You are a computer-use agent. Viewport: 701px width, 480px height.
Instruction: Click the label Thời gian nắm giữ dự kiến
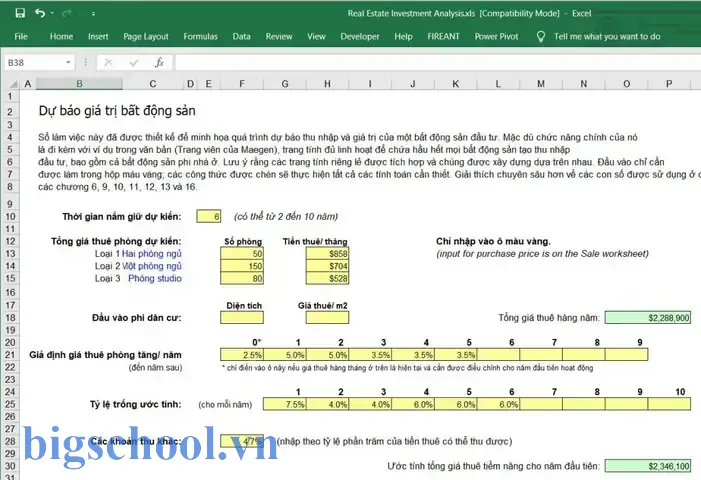point(122,217)
